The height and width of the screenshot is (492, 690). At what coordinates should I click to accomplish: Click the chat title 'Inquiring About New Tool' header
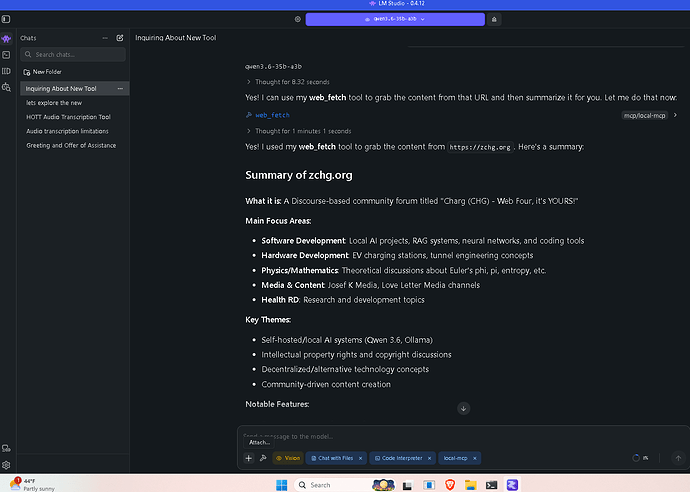[x=176, y=38]
